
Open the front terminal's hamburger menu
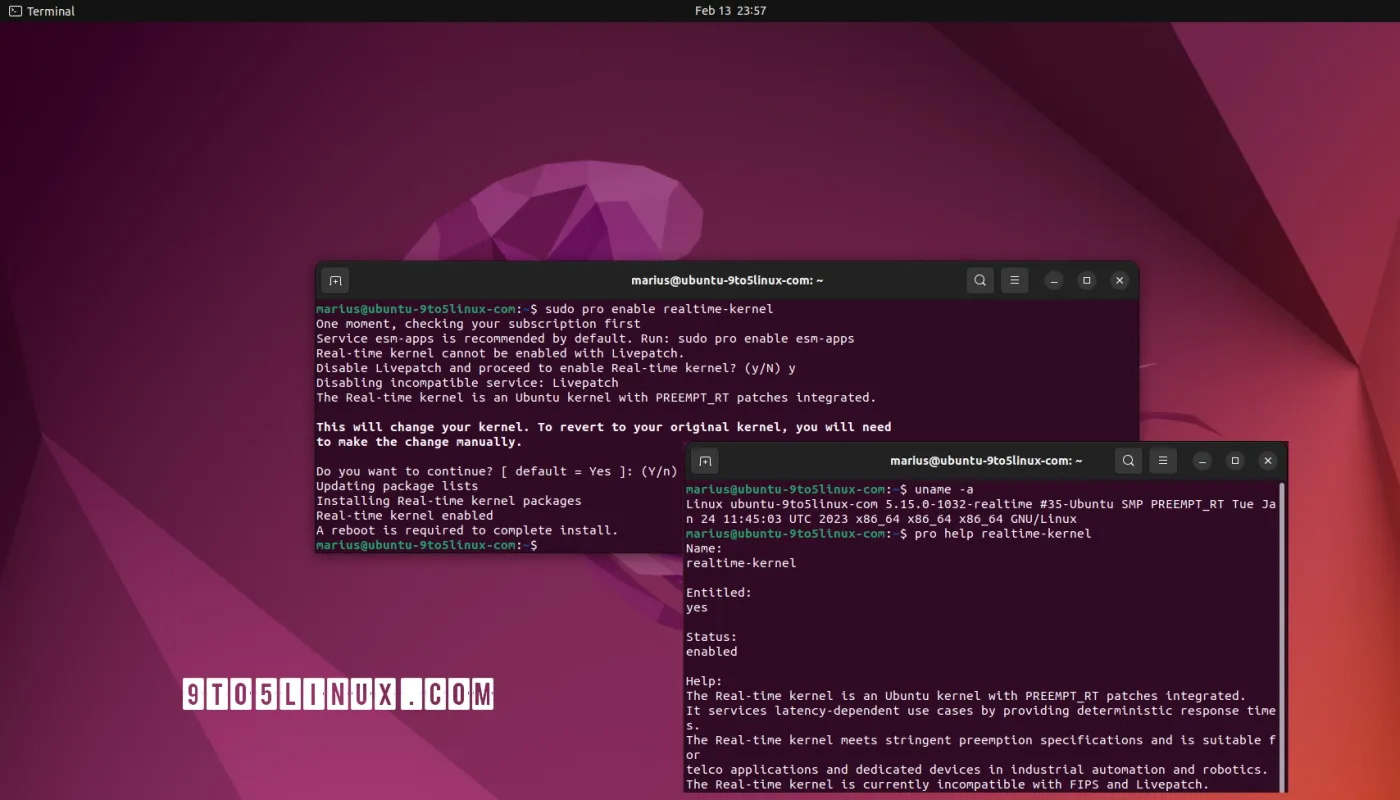click(1162, 461)
